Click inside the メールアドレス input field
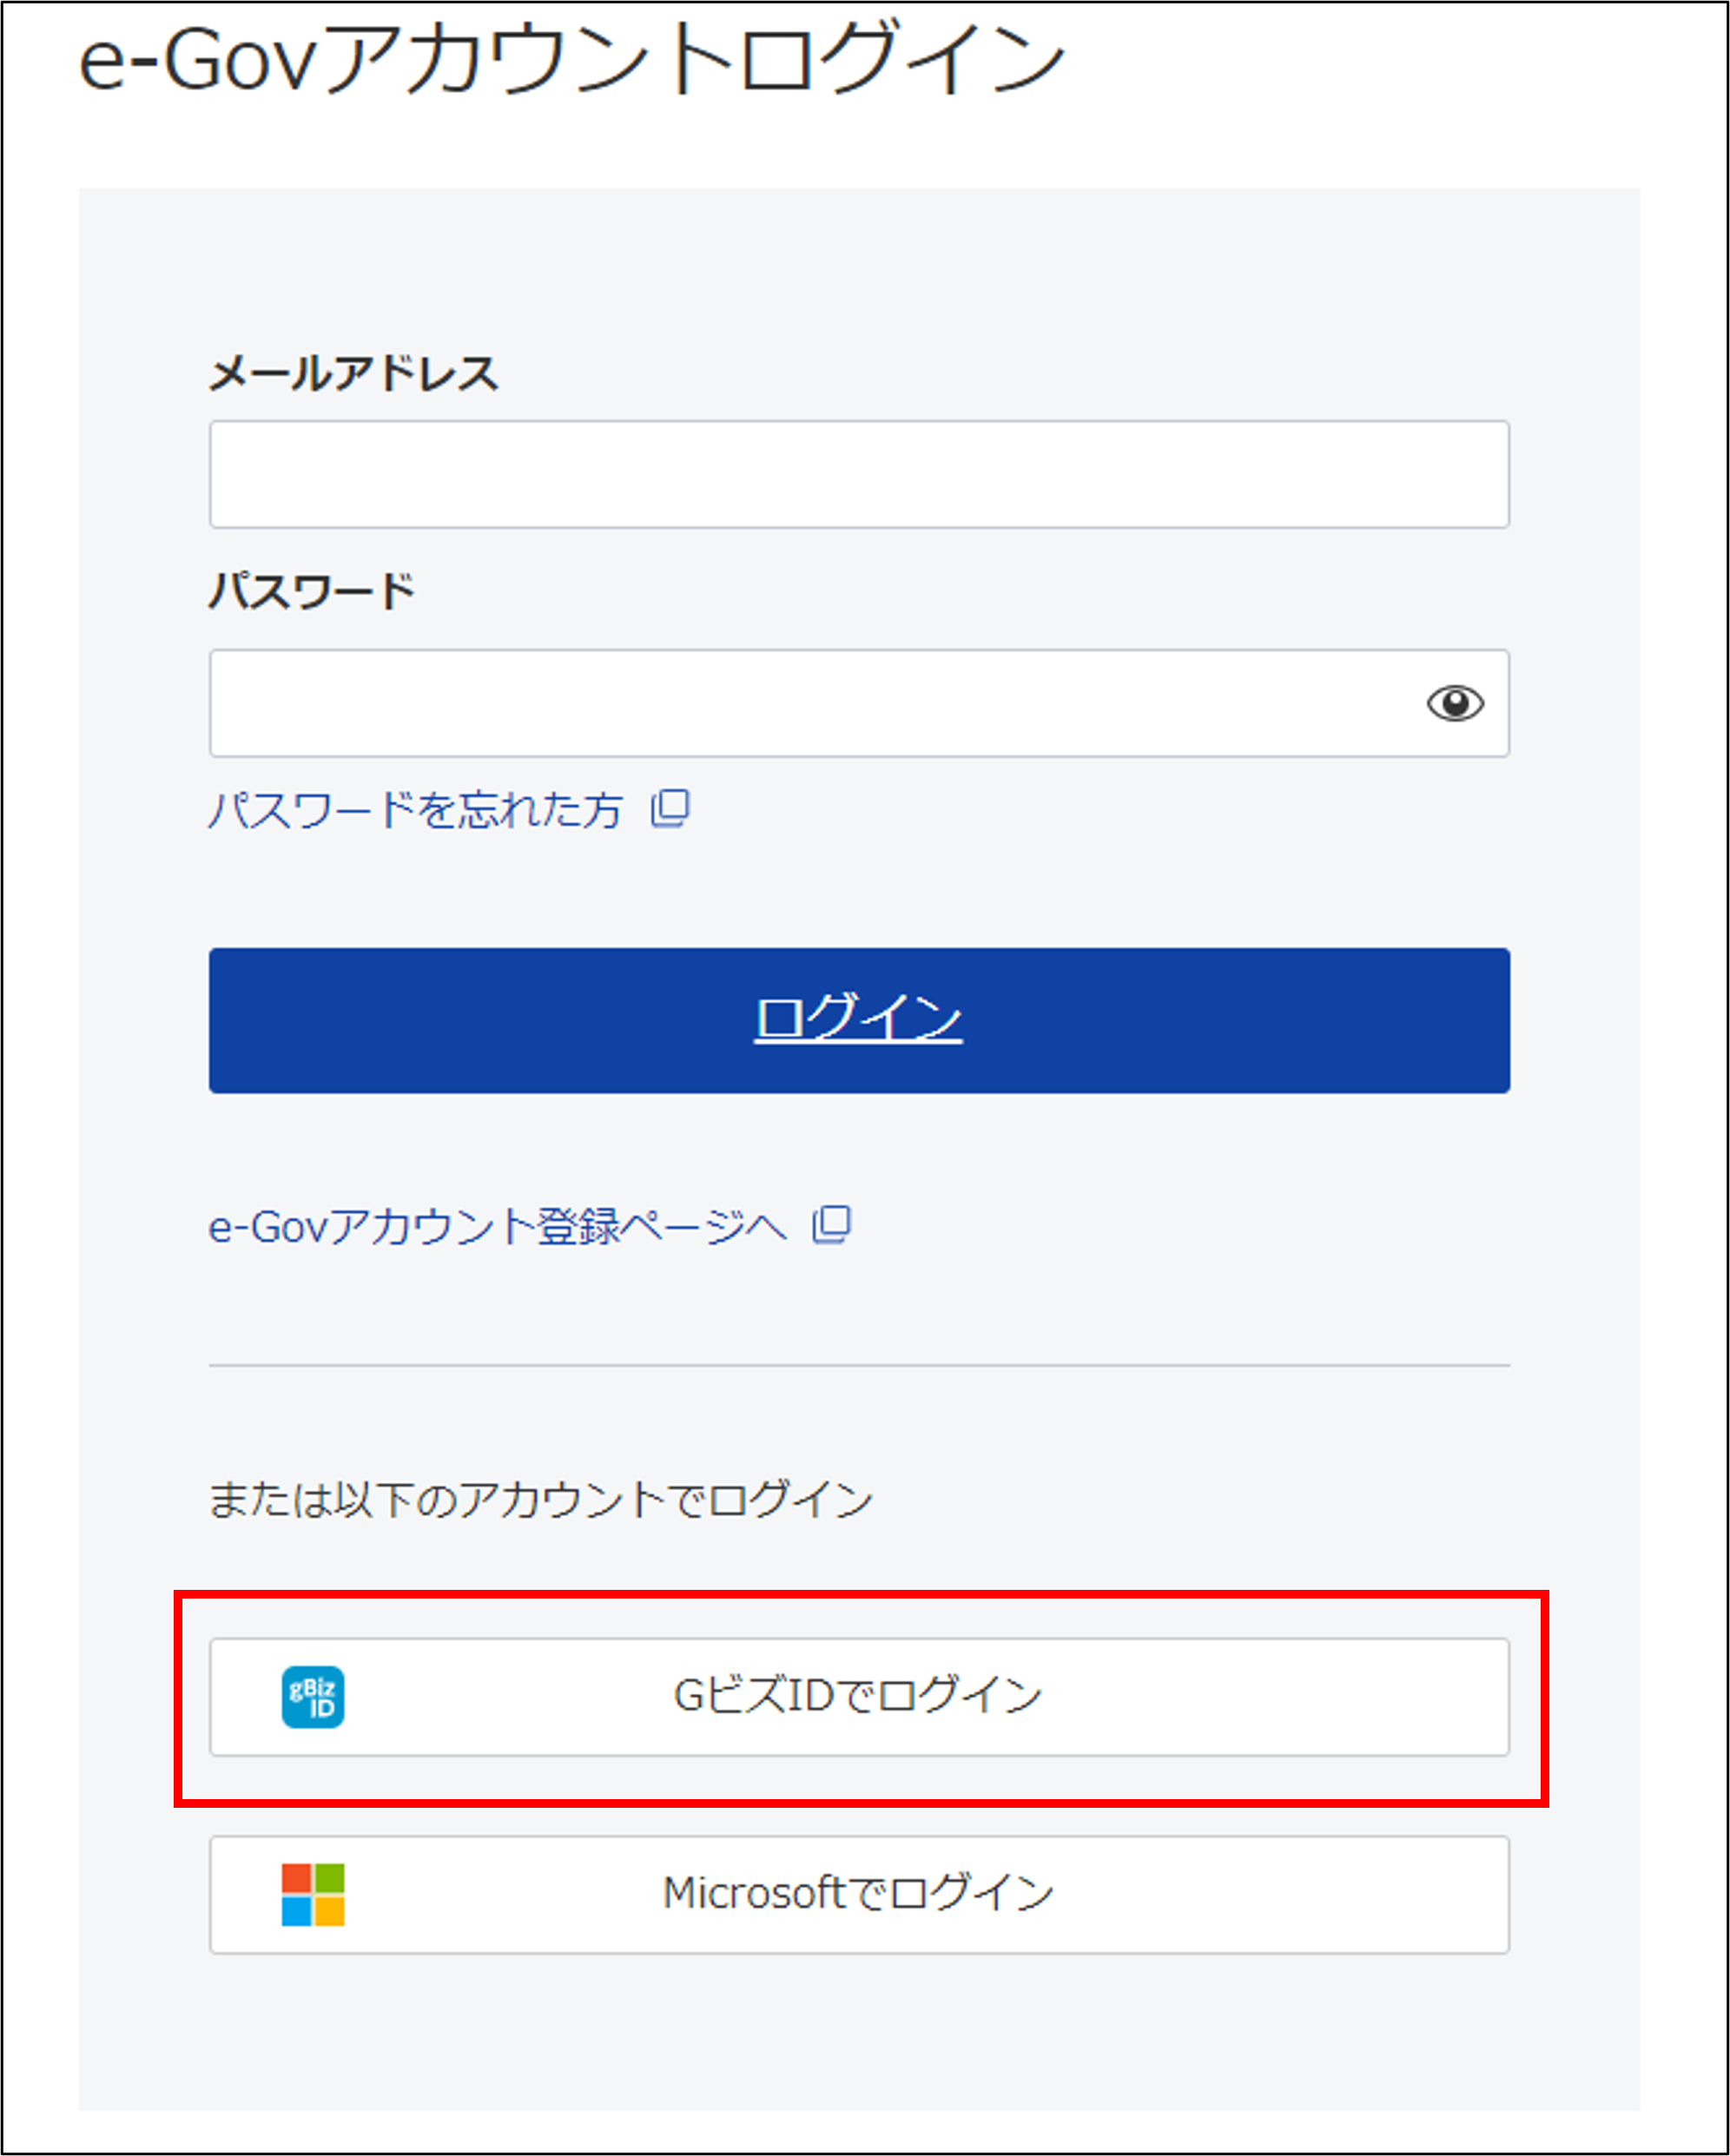The height and width of the screenshot is (2156, 1730). [x=858, y=475]
